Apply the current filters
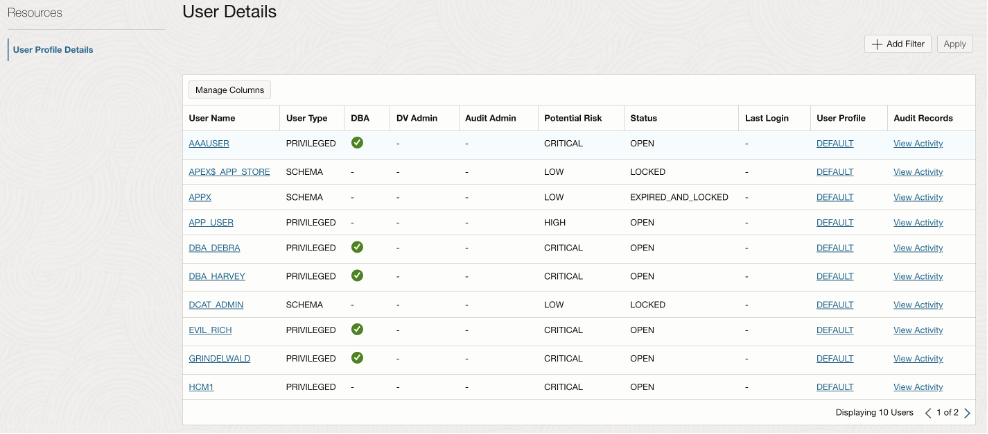This screenshot has height=434, width=988. point(955,44)
